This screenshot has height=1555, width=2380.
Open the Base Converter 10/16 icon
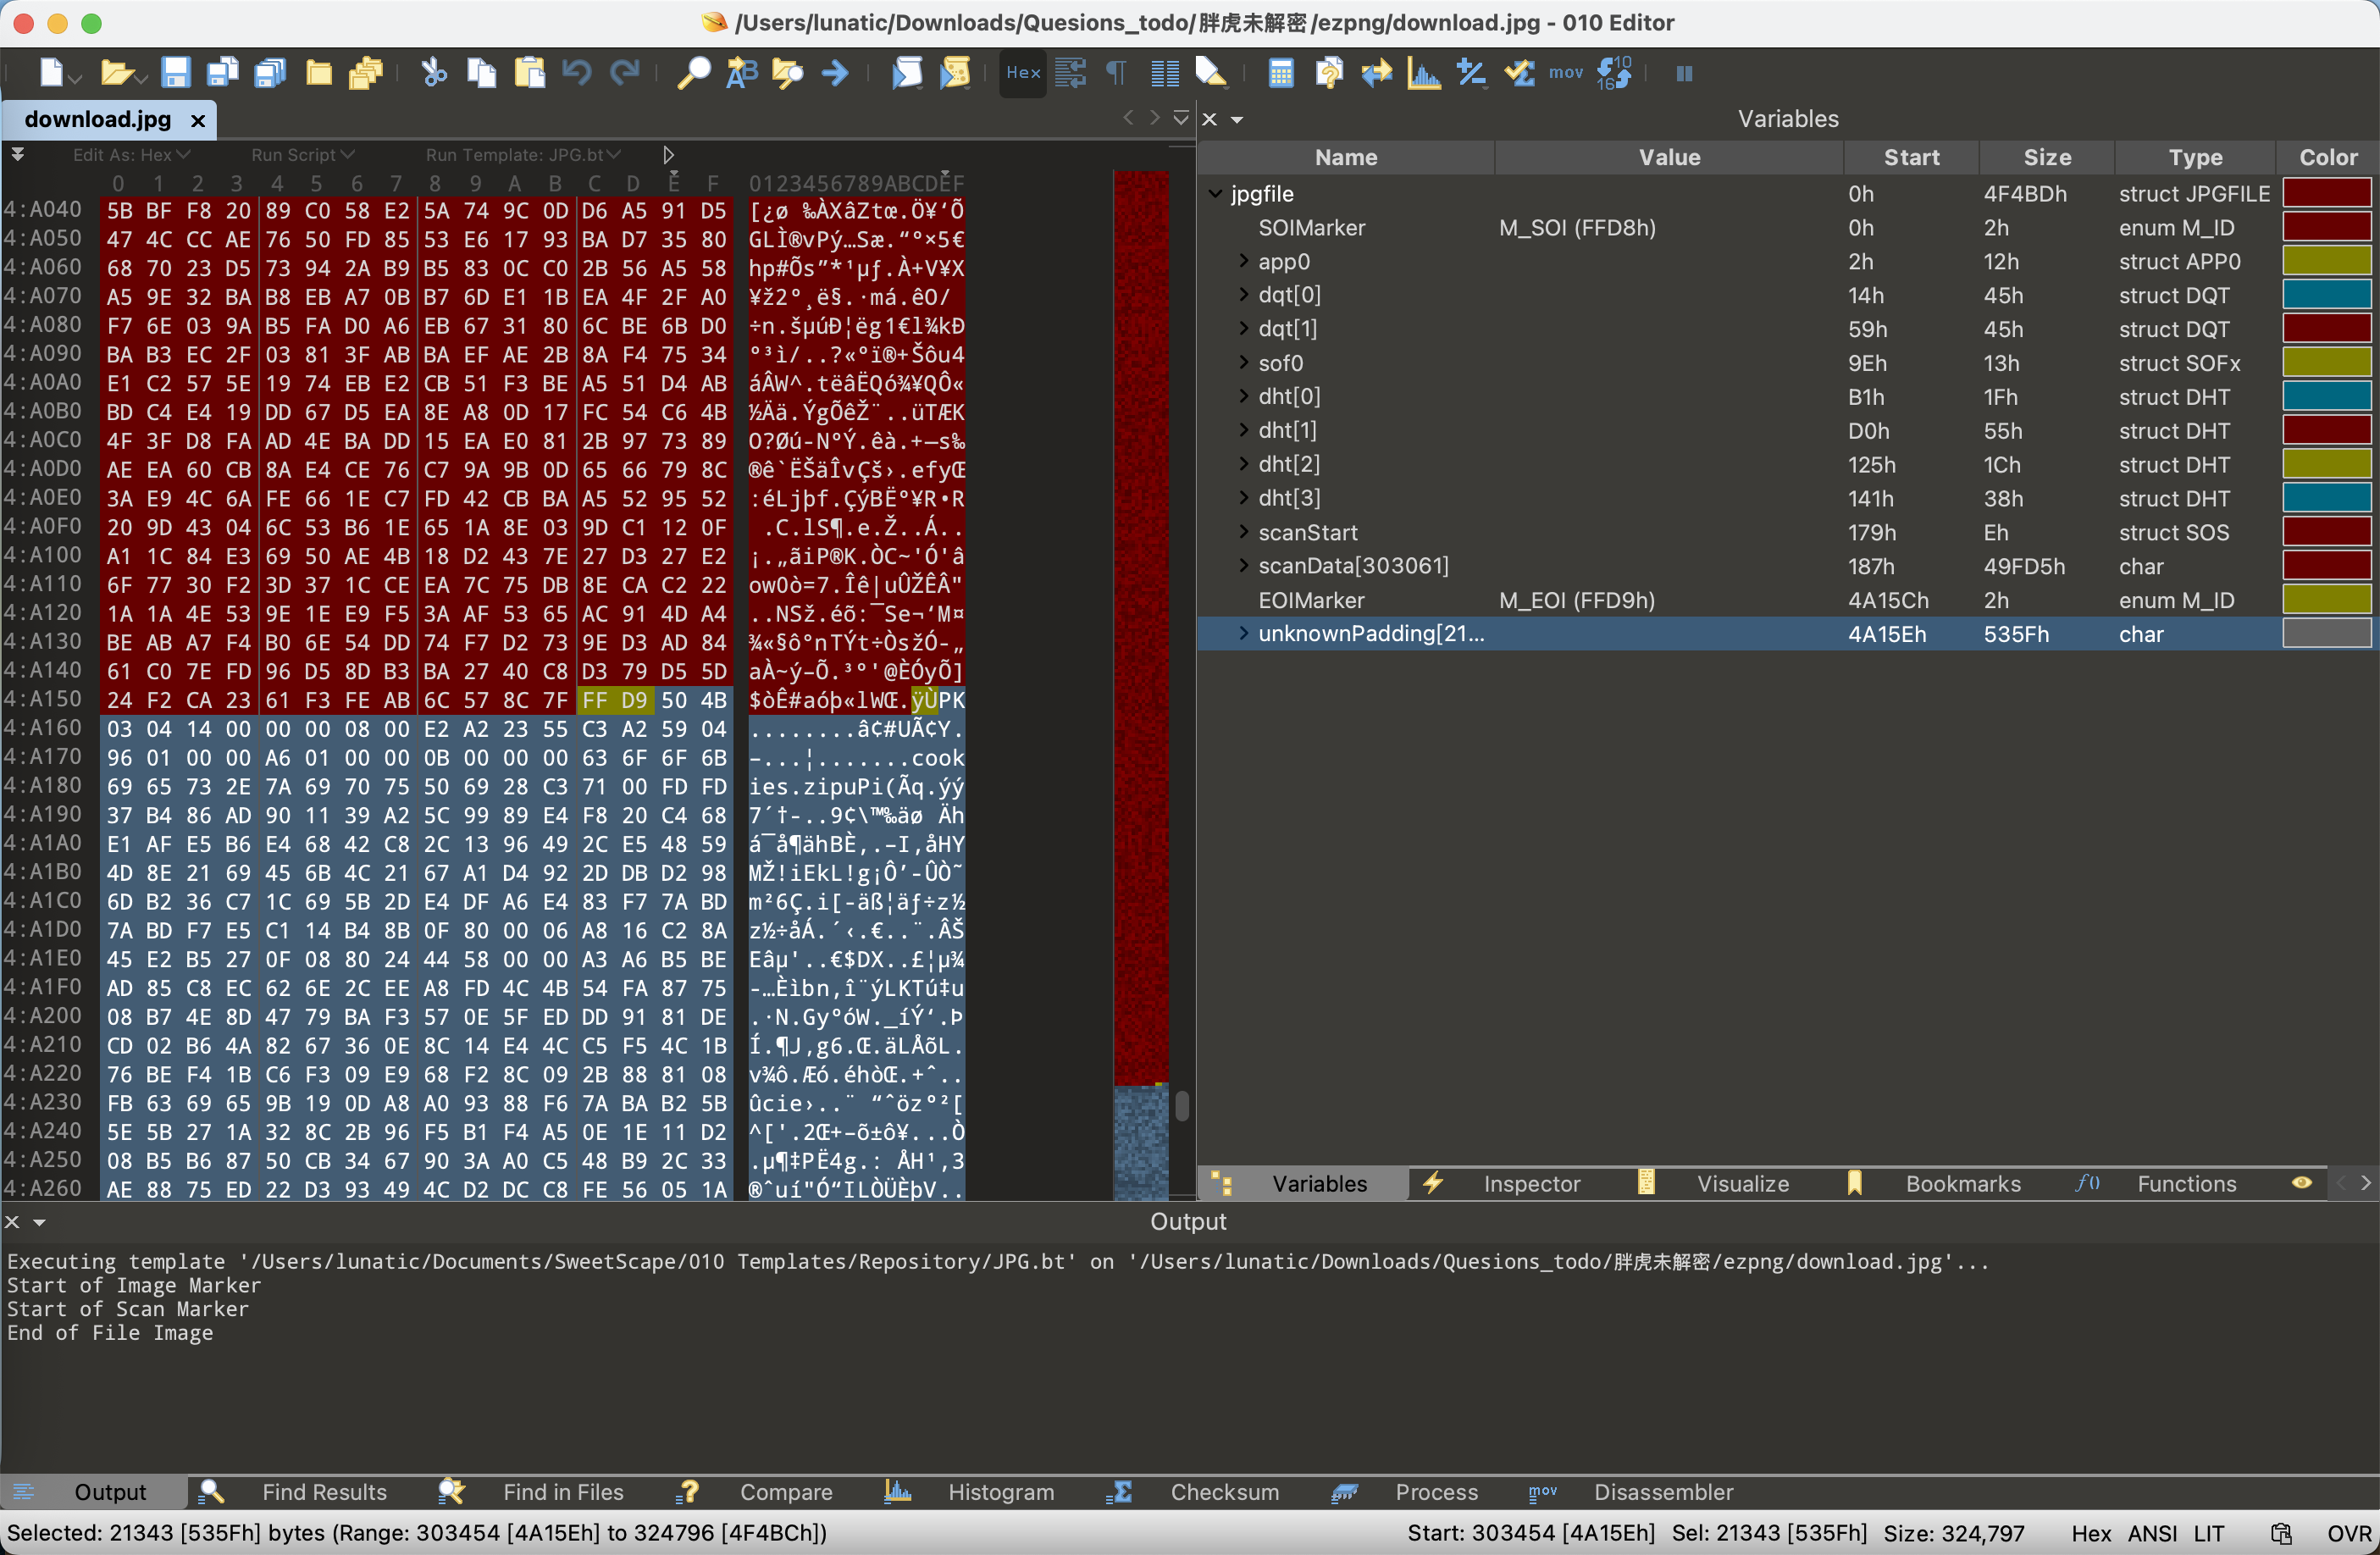(x=1614, y=73)
